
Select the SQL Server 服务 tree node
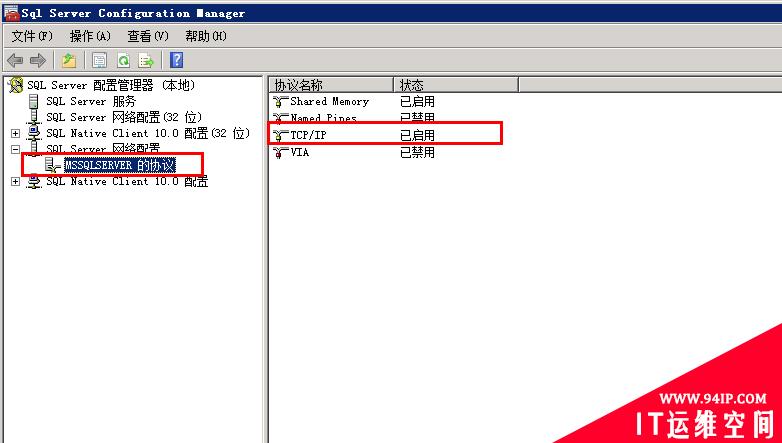pyautogui.click(x=91, y=101)
